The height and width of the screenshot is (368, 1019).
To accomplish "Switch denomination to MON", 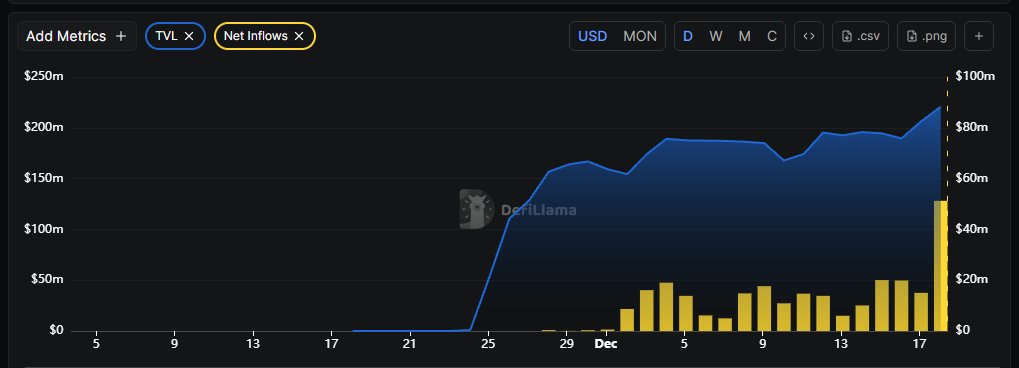I will coord(640,36).
